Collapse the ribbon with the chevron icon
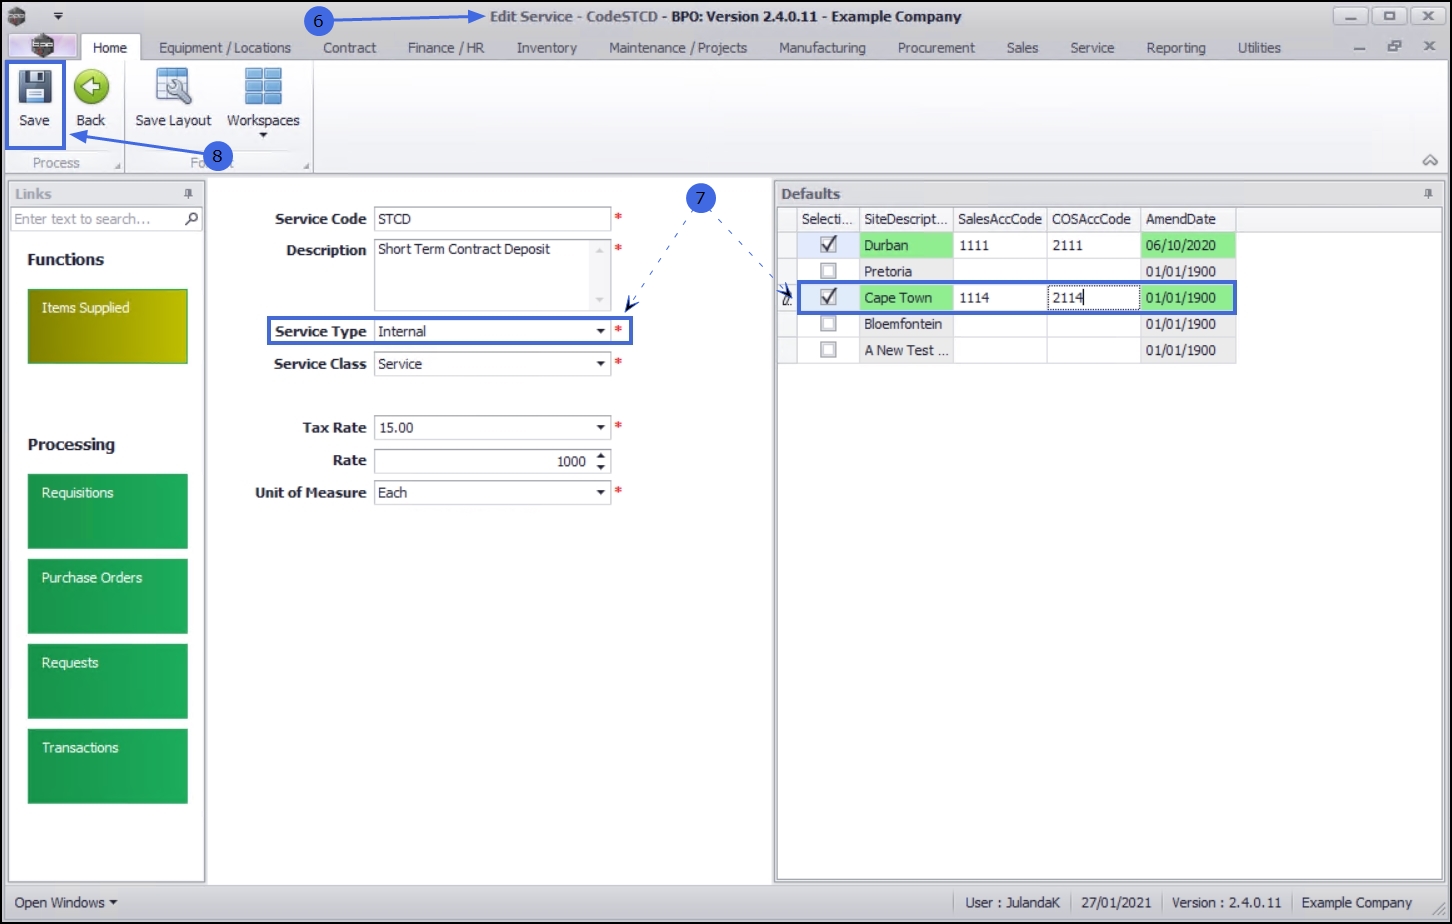Screen dimensions: 1452x924 pyautogui.click(x=1429, y=161)
